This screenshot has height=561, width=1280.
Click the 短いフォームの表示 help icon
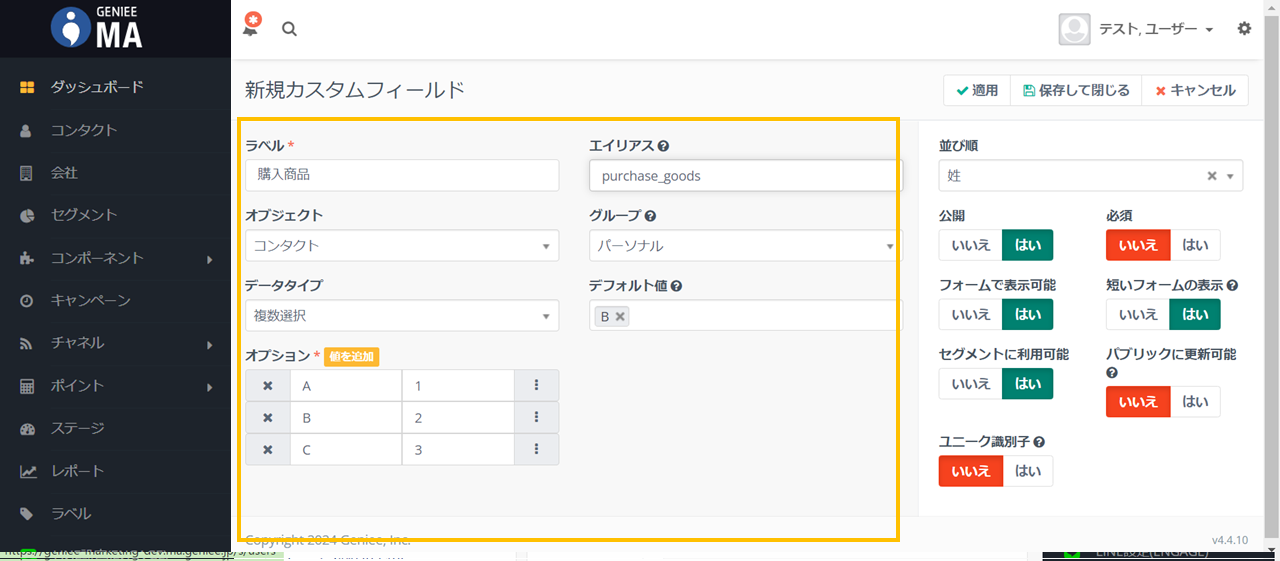point(1233,286)
